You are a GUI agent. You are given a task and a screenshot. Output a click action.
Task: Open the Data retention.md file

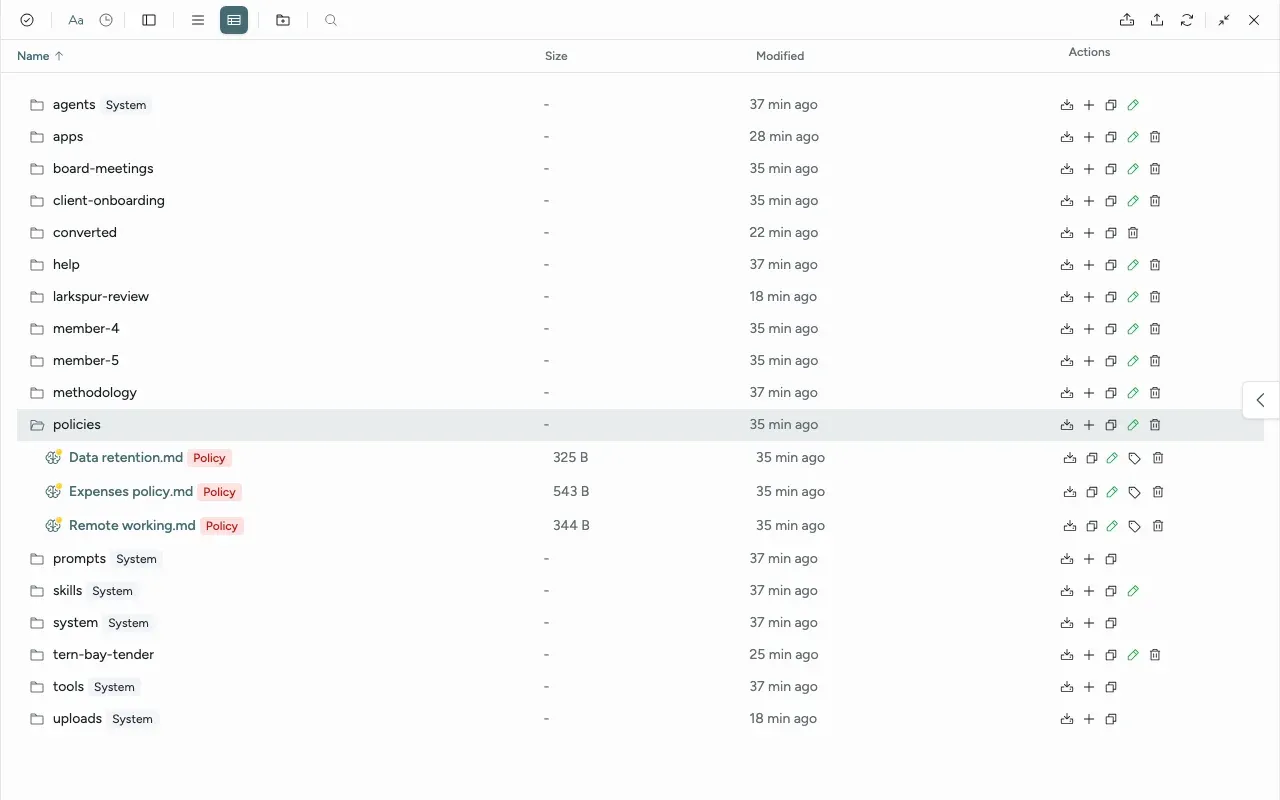click(126, 457)
